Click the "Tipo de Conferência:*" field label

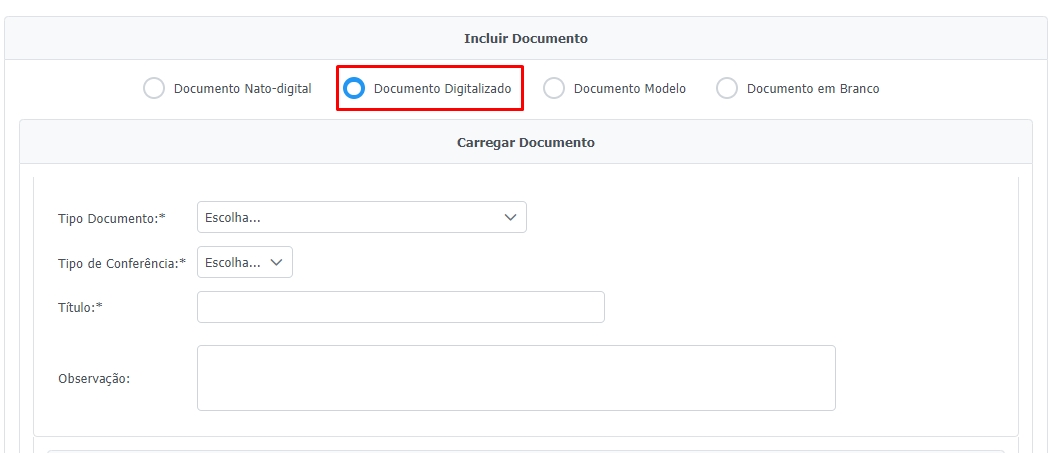coord(122,263)
